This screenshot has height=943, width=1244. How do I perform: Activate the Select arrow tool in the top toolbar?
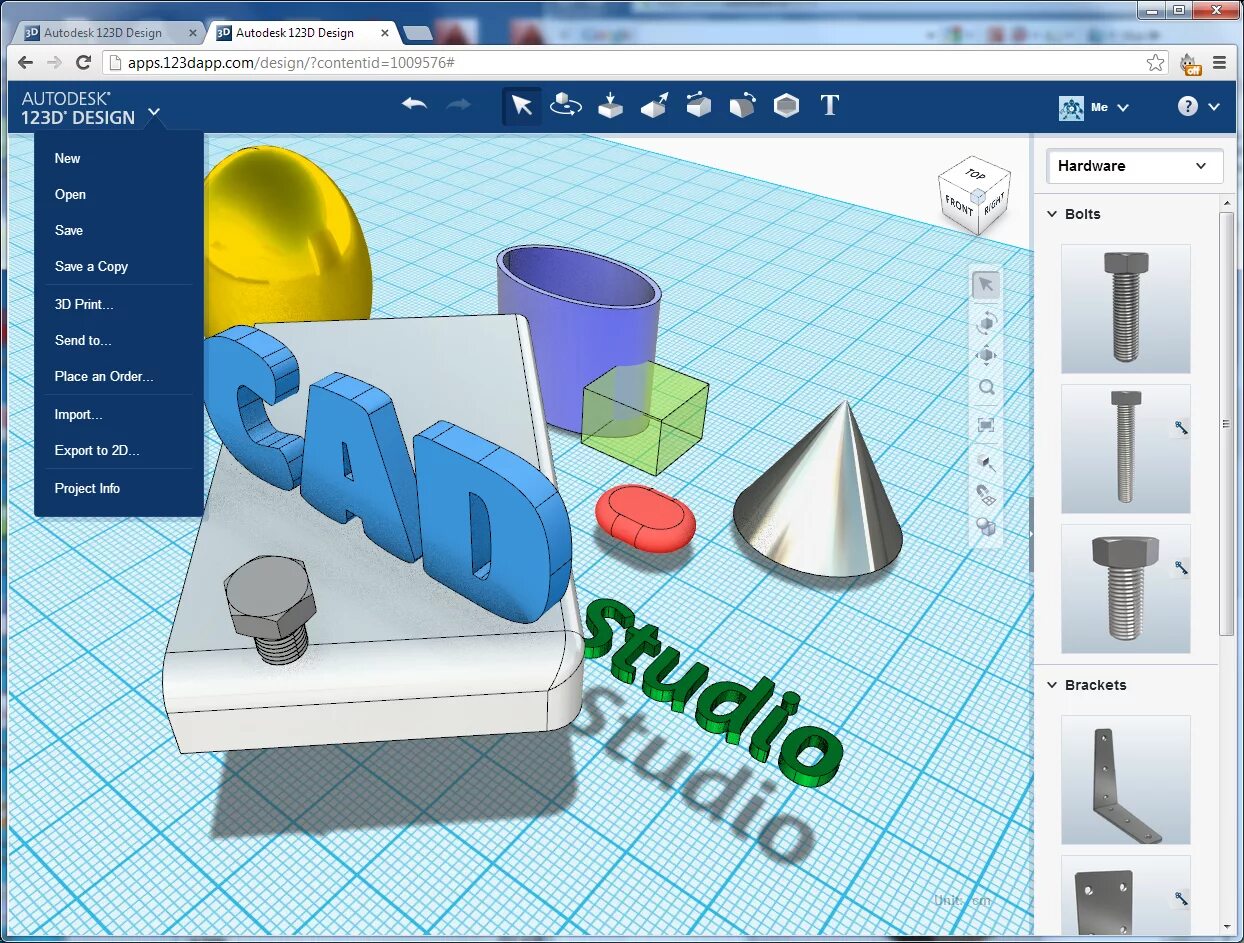[521, 105]
